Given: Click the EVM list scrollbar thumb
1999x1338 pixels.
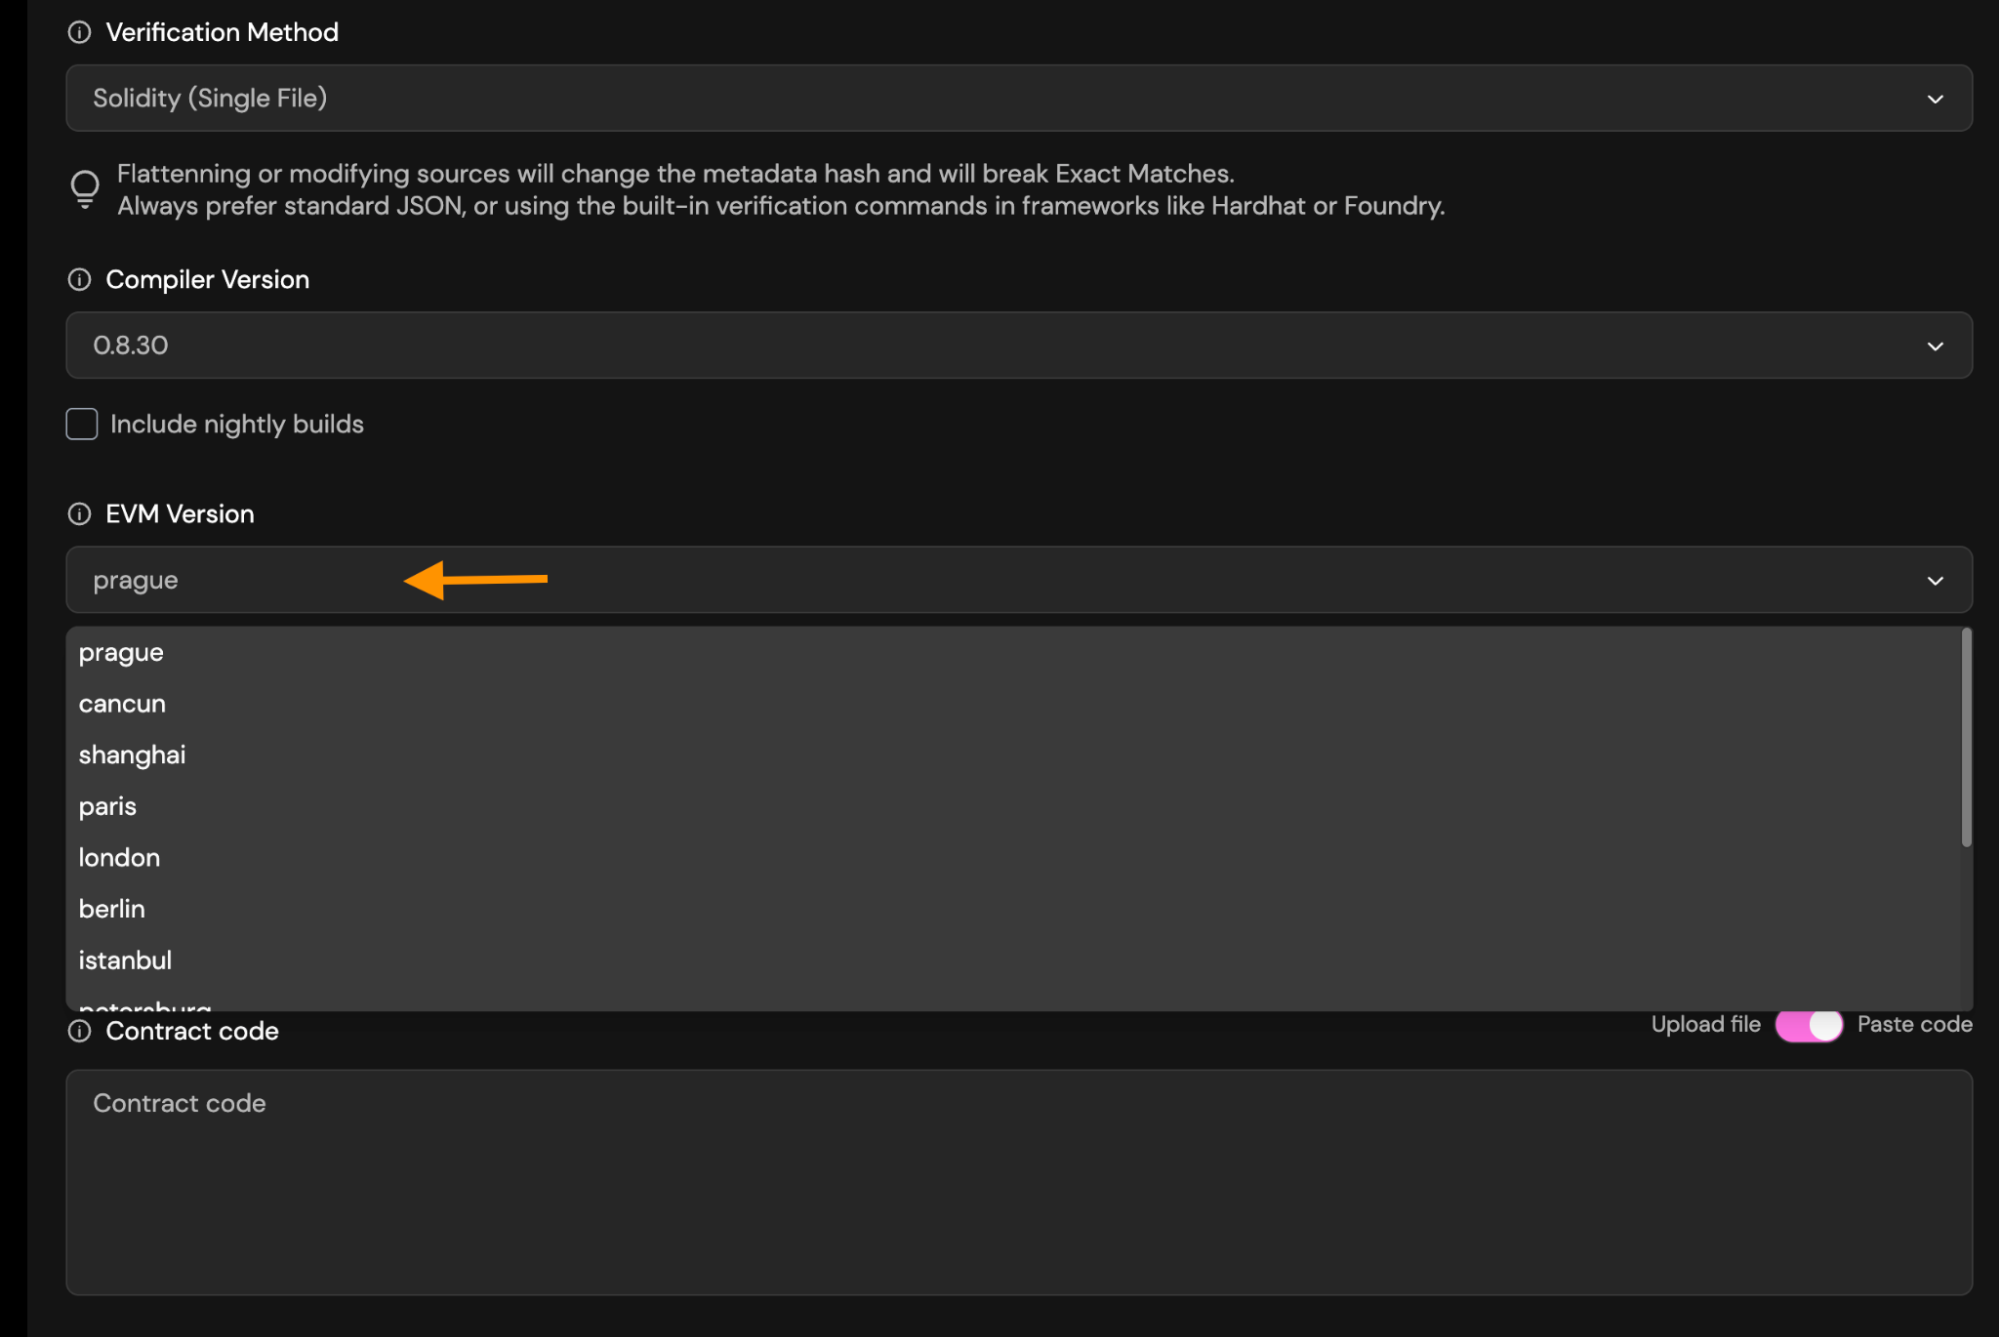Looking at the screenshot, I should (x=1966, y=738).
